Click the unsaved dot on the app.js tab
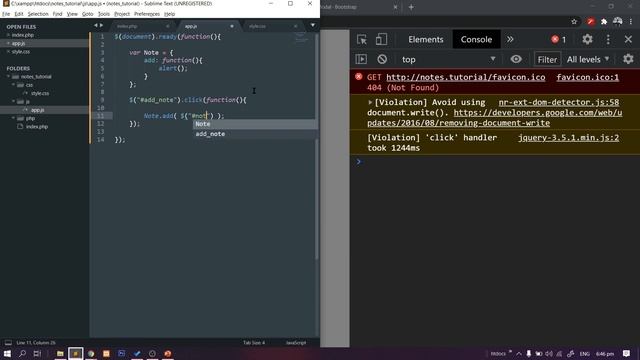 (x=231, y=26)
